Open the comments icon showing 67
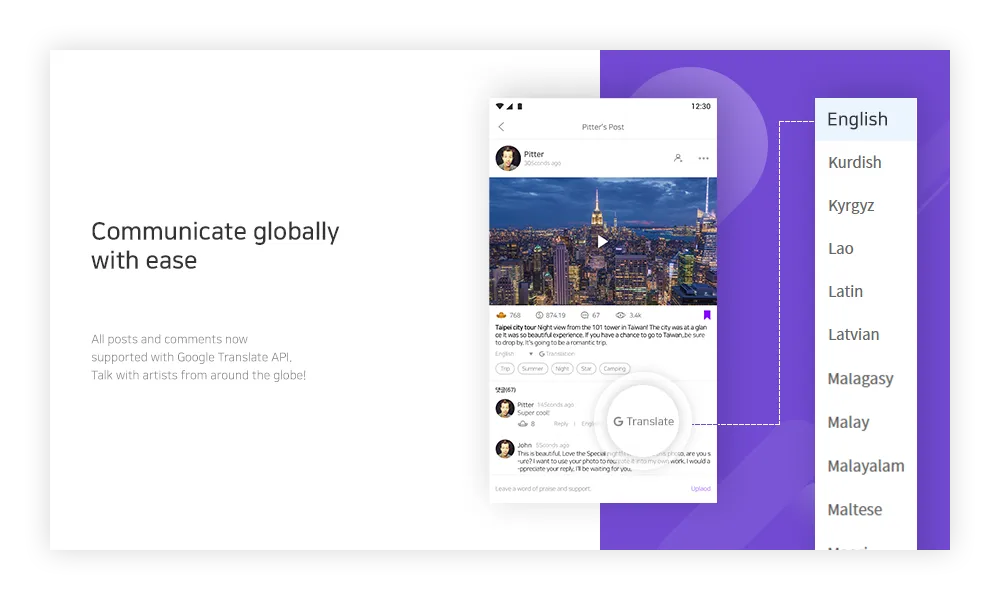Viewport: 1000px width, 600px height. click(584, 315)
